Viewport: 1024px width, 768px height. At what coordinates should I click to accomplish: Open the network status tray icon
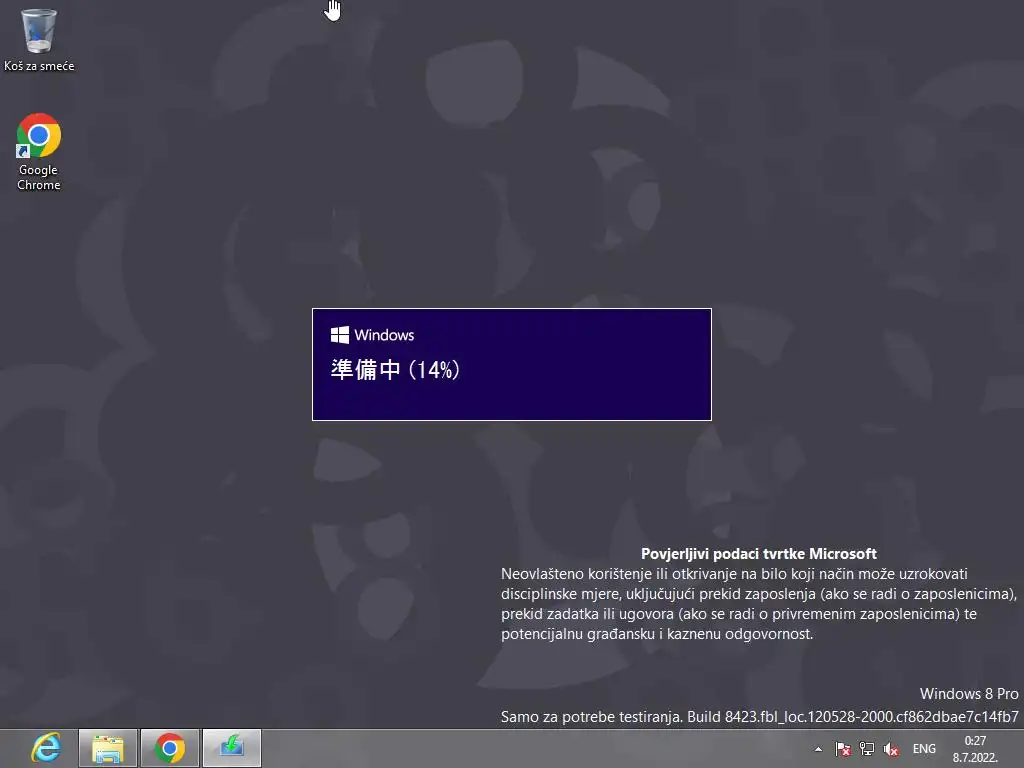pyautogui.click(x=867, y=749)
